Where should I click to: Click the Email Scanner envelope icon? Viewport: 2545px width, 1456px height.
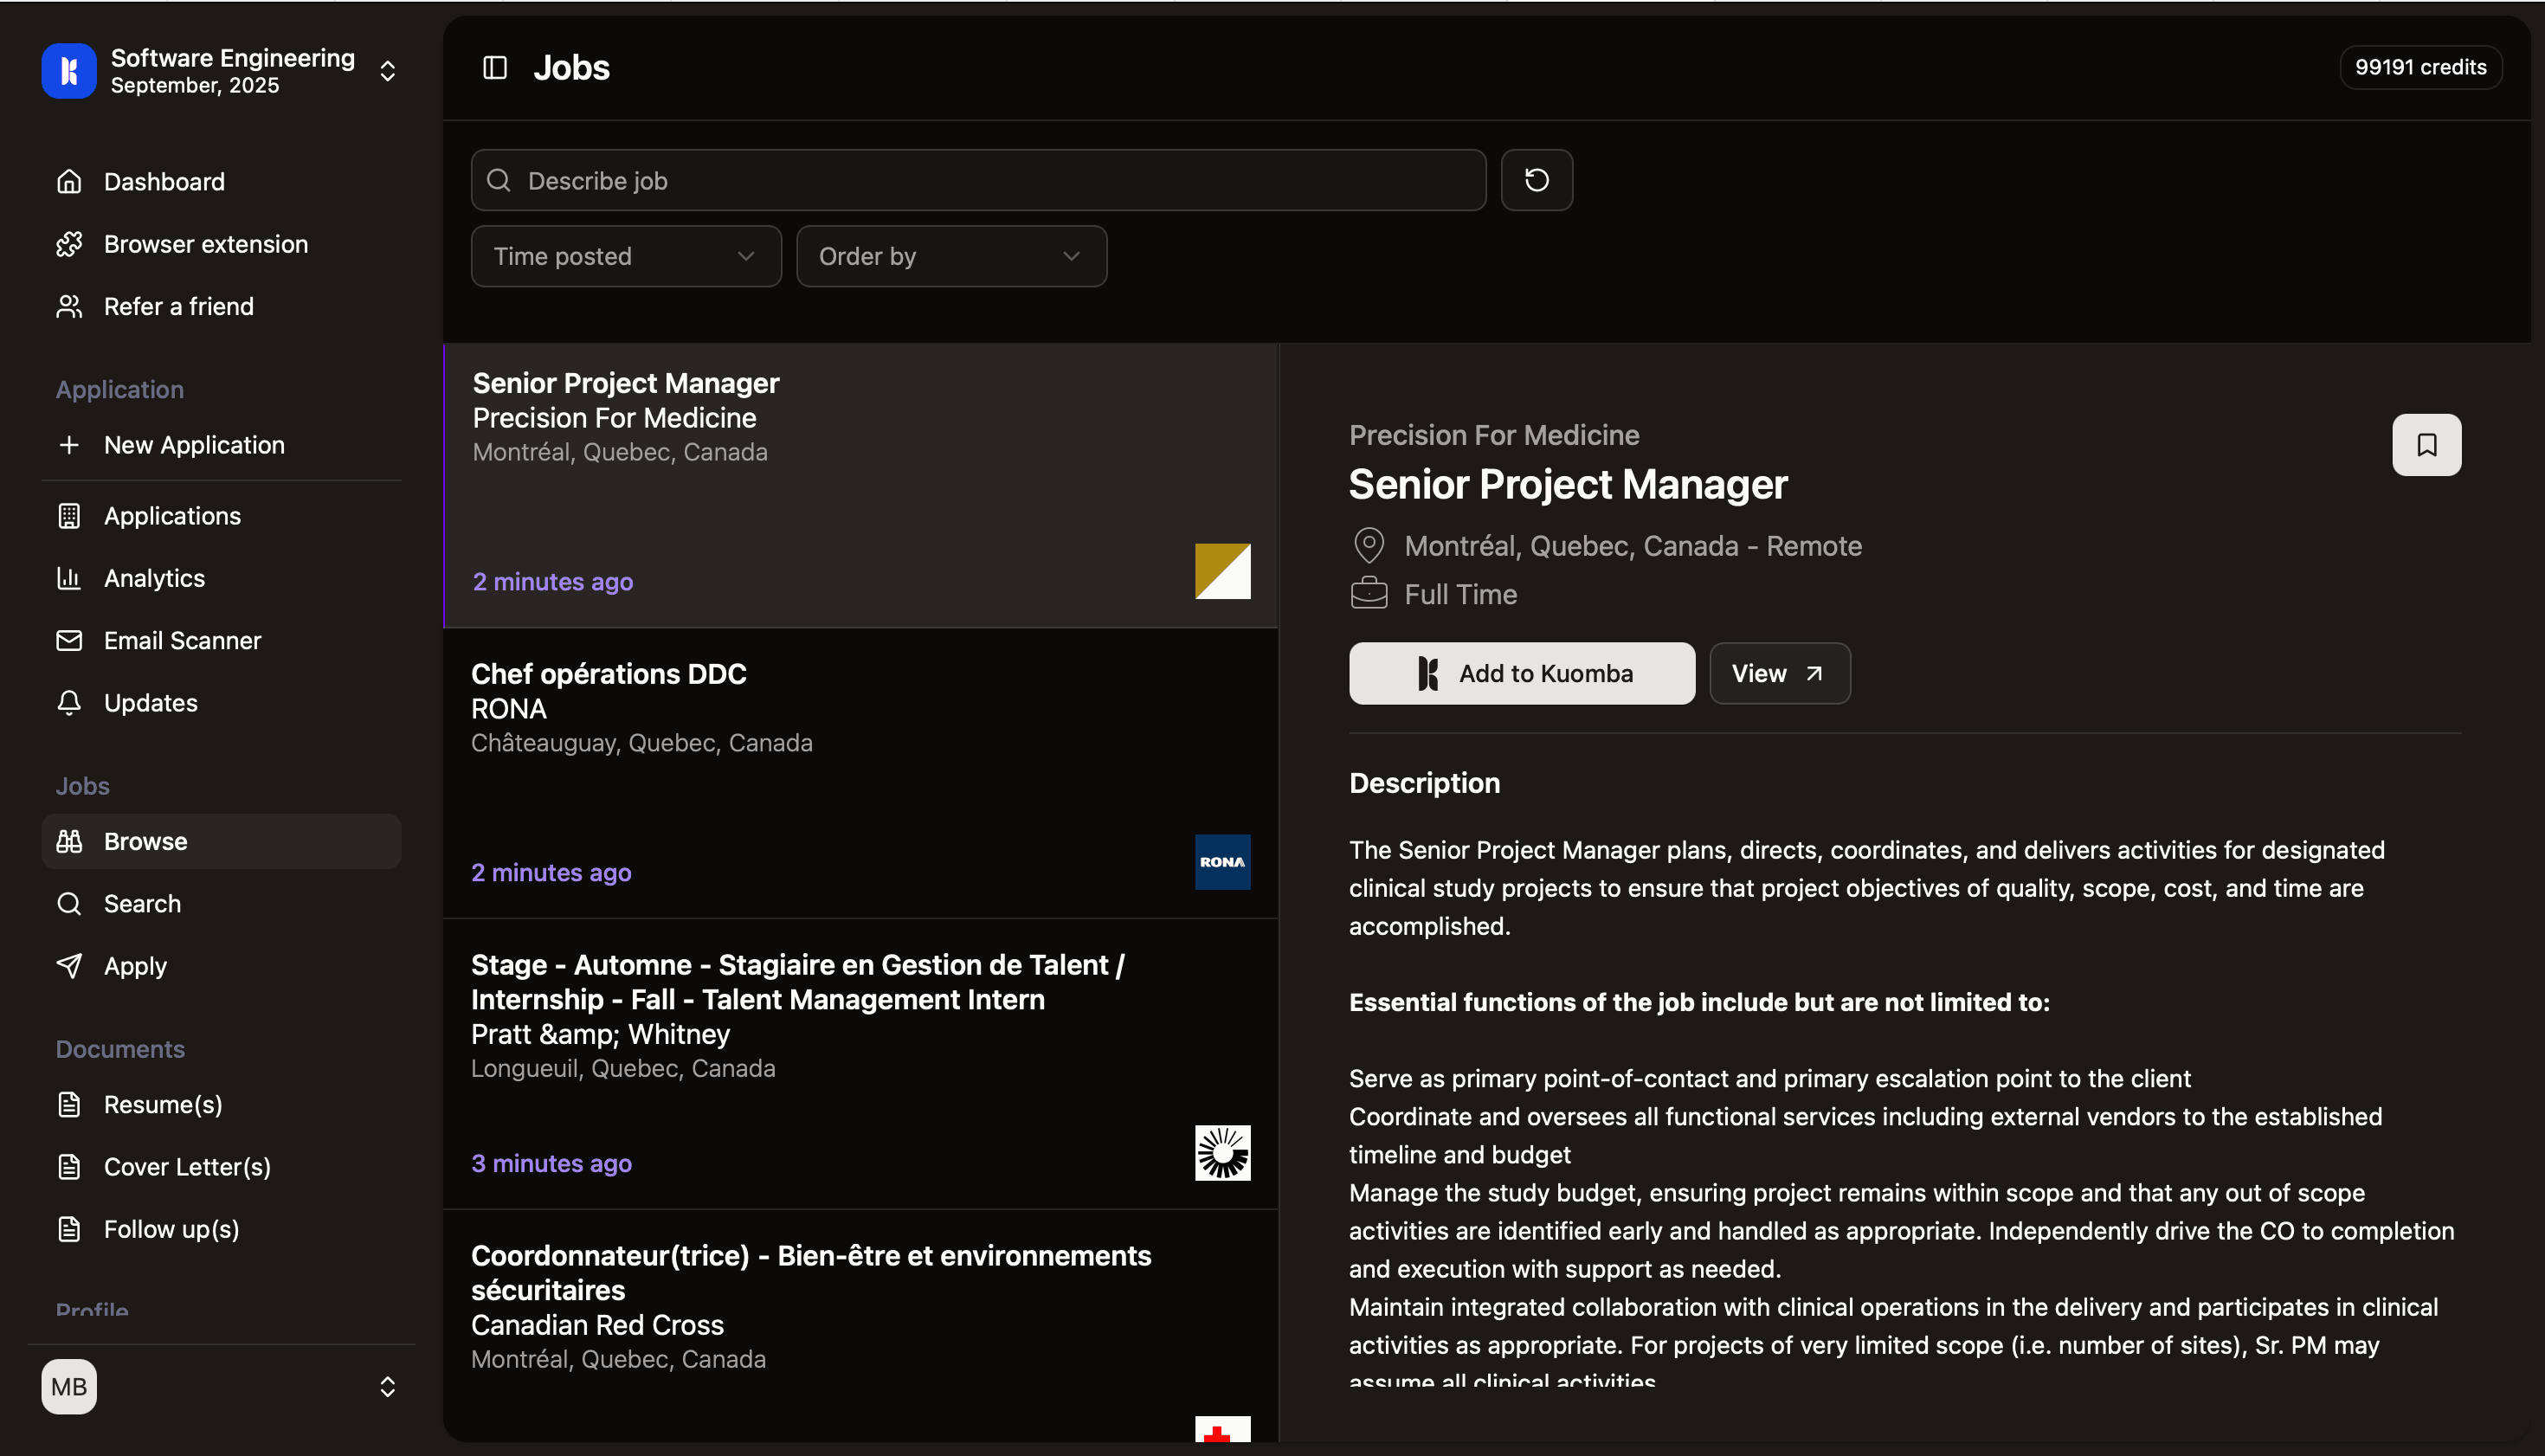click(x=69, y=640)
